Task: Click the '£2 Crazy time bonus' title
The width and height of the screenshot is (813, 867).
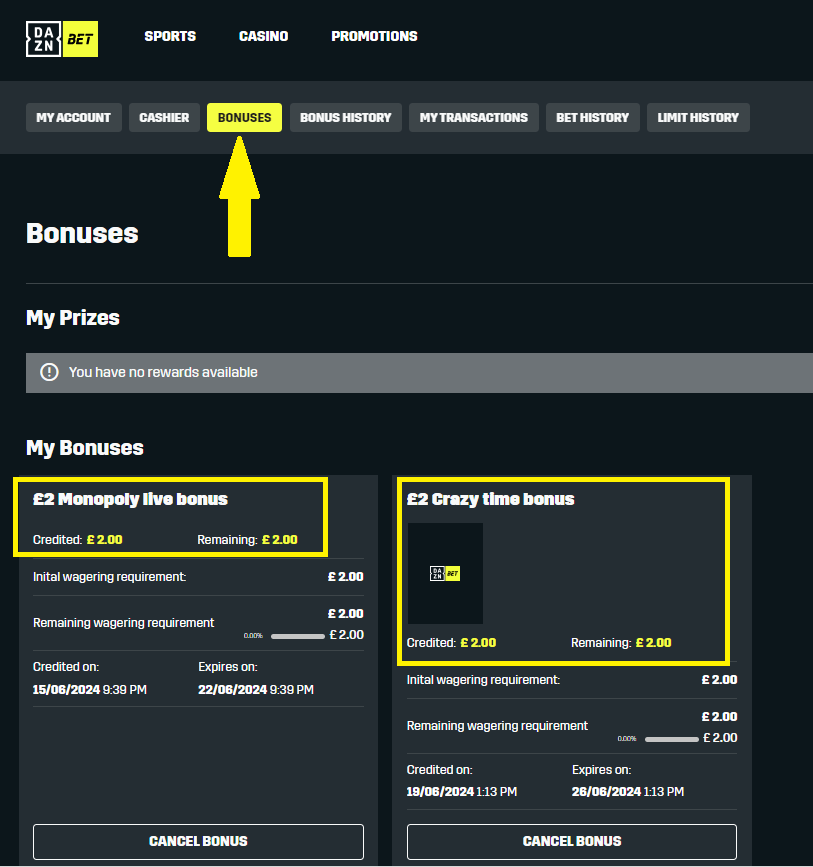Action: pos(491,499)
